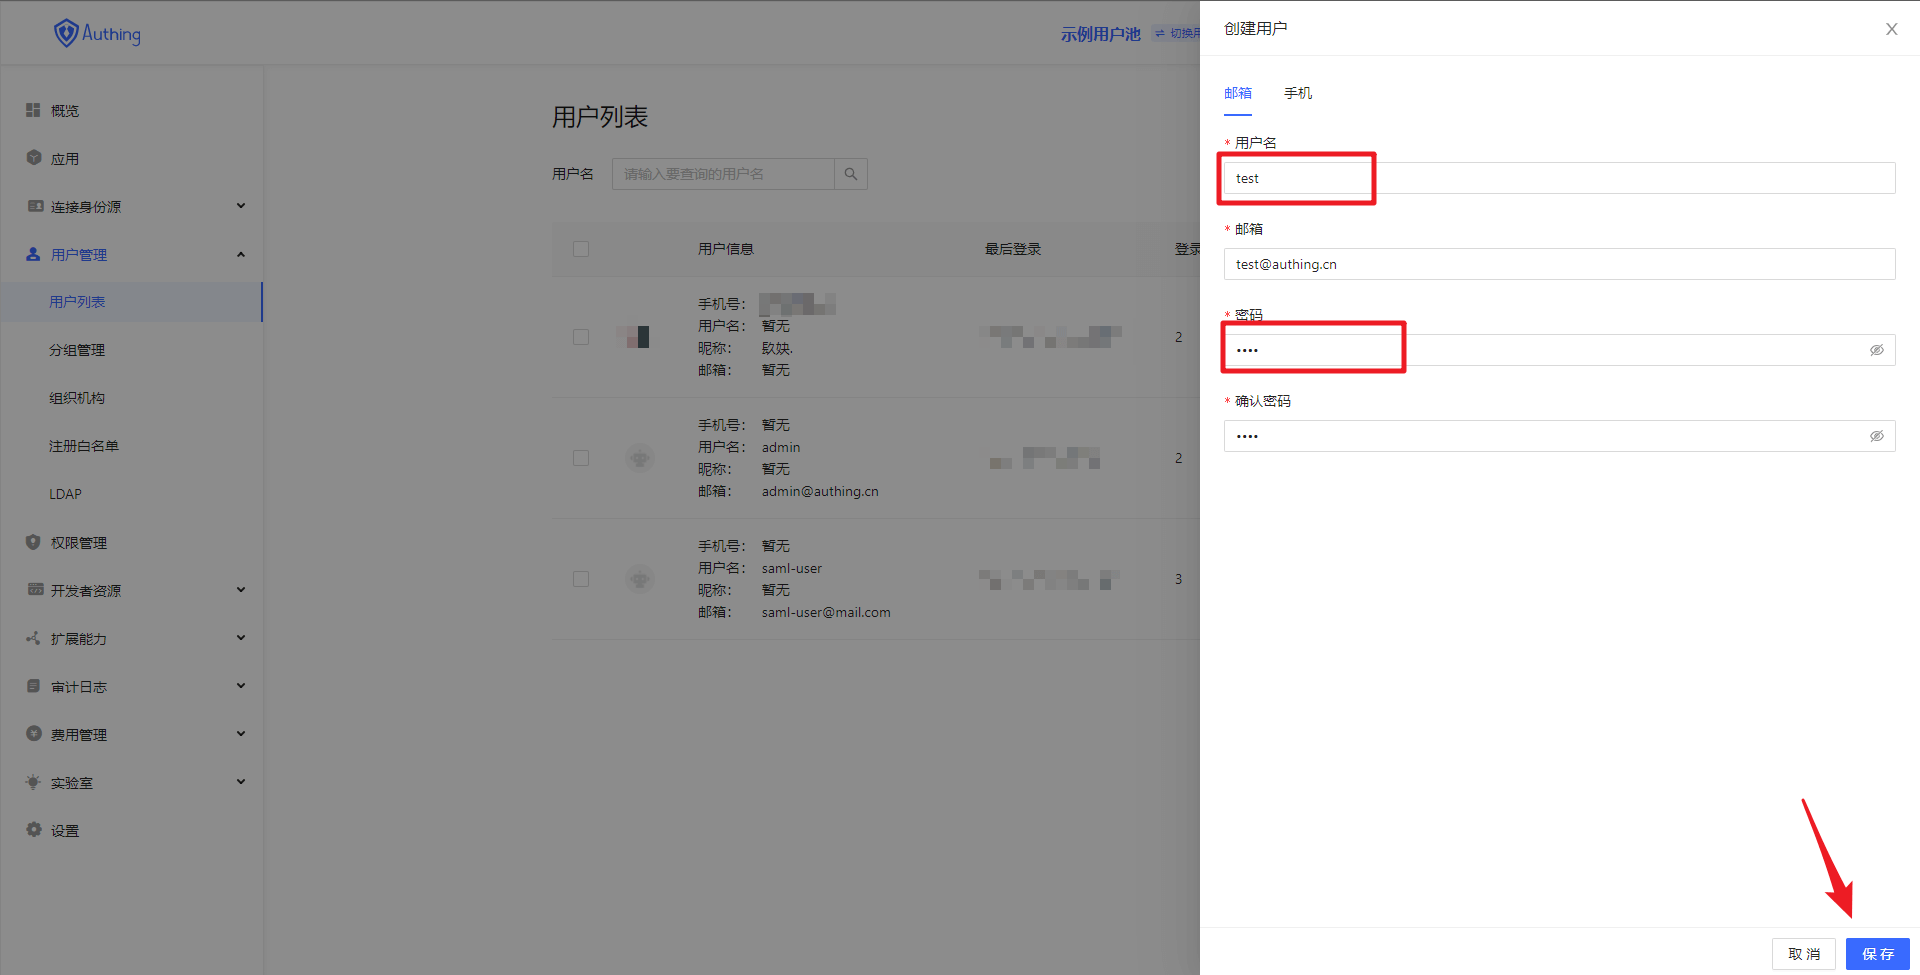
Task: Click the 用户管理 user management icon
Action: [x=33, y=254]
